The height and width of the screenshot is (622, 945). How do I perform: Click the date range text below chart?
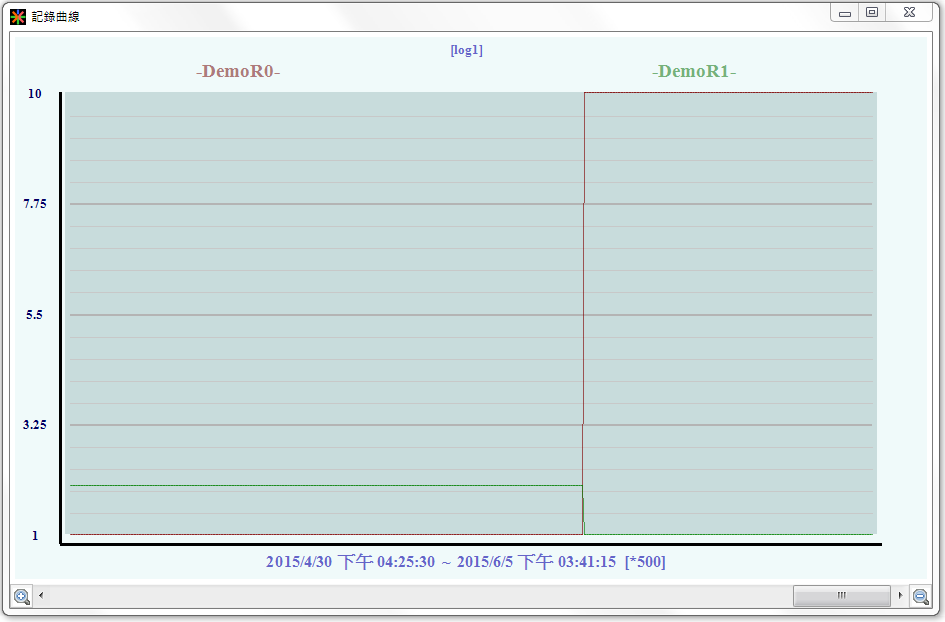click(465, 562)
